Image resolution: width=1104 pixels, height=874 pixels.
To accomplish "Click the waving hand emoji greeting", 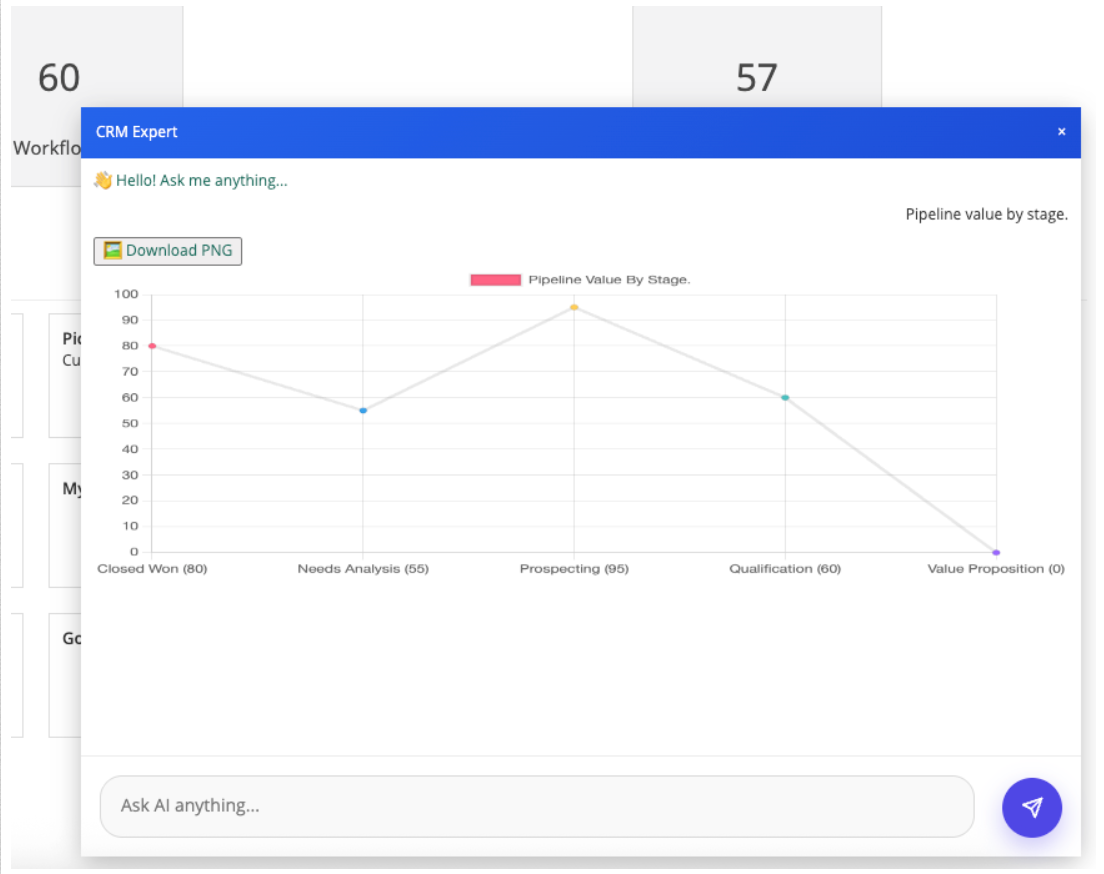I will pyautogui.click(x=104, y=180).
